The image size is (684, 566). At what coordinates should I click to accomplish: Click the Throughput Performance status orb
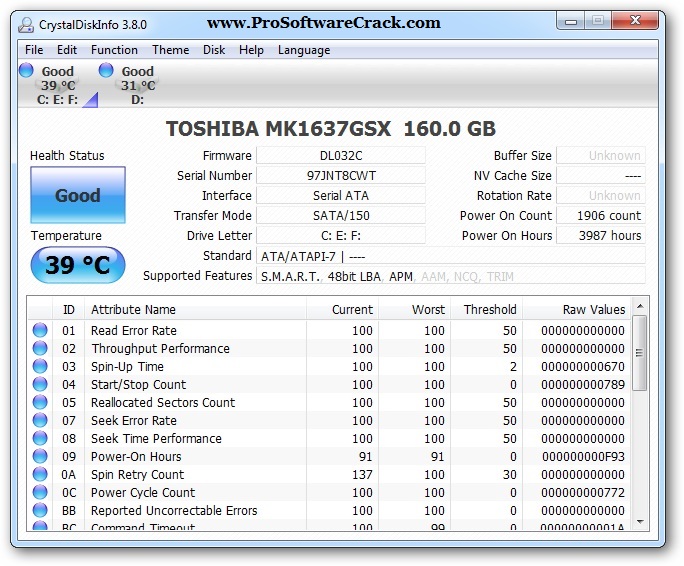40,348
